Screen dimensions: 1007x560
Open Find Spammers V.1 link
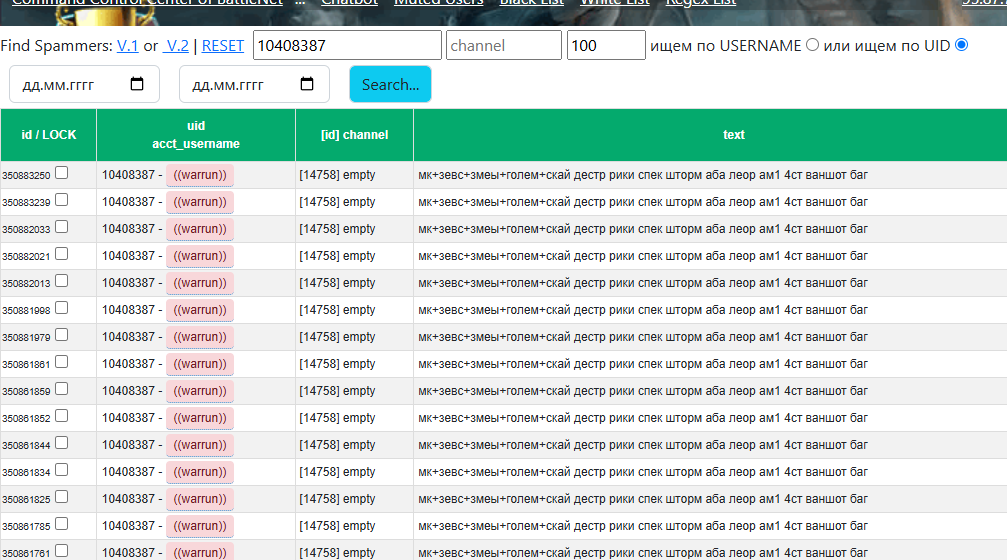[x=127, y=46]
